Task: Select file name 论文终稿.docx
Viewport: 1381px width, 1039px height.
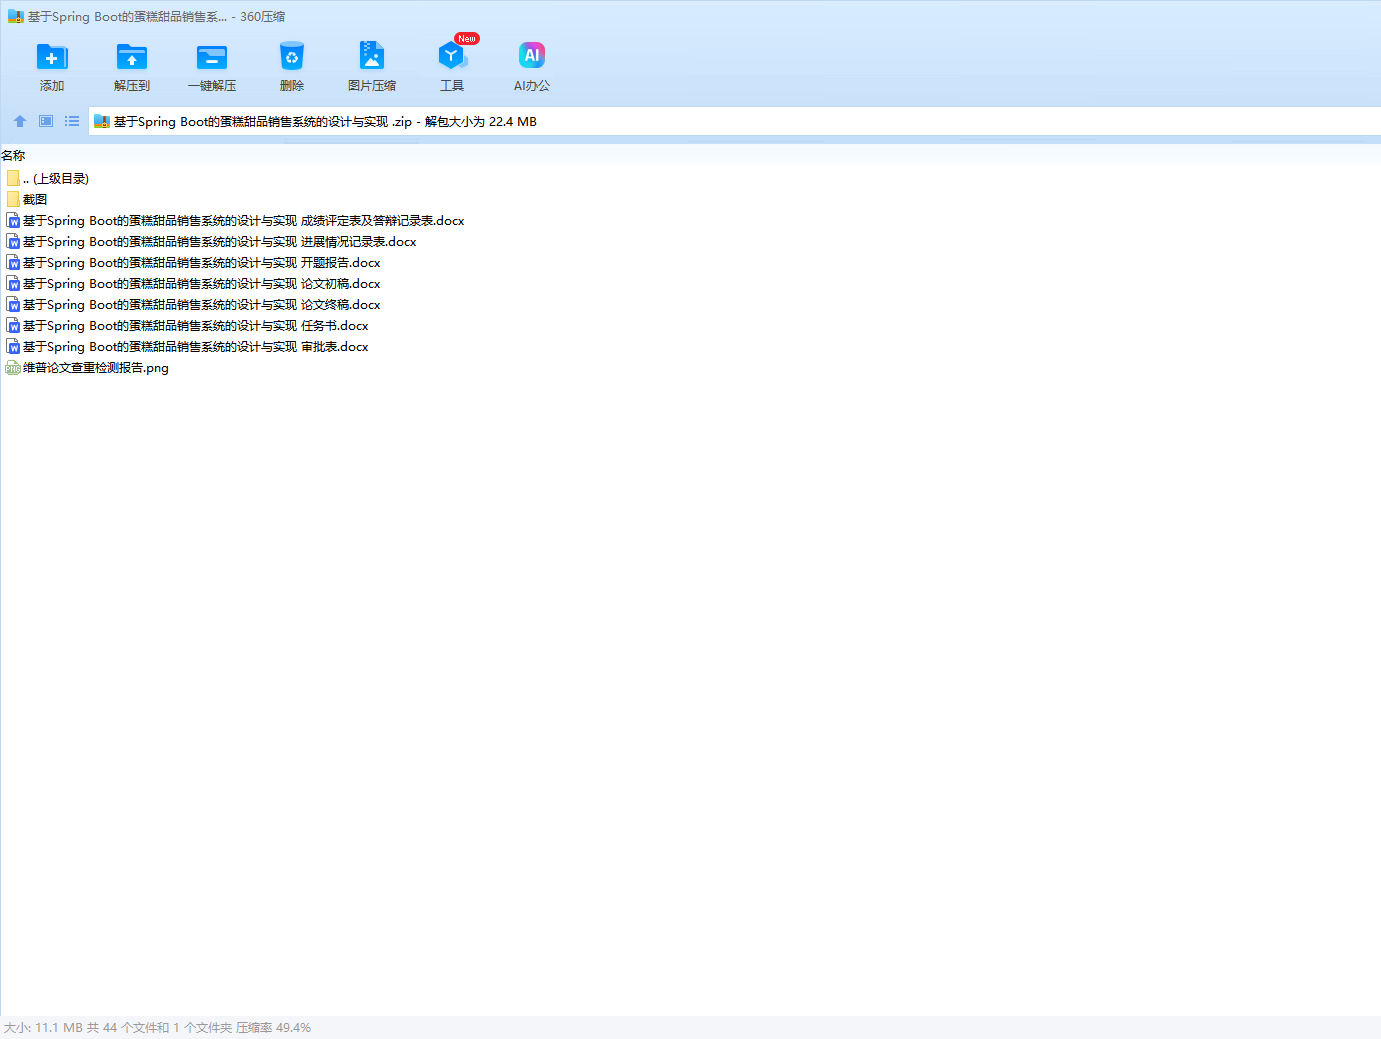Action: (202, 305)
